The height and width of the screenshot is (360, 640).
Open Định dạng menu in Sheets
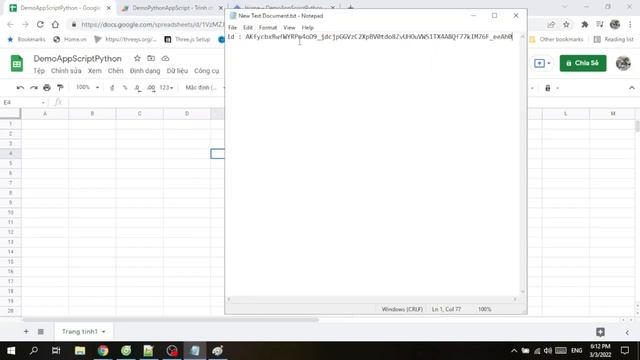145,71
